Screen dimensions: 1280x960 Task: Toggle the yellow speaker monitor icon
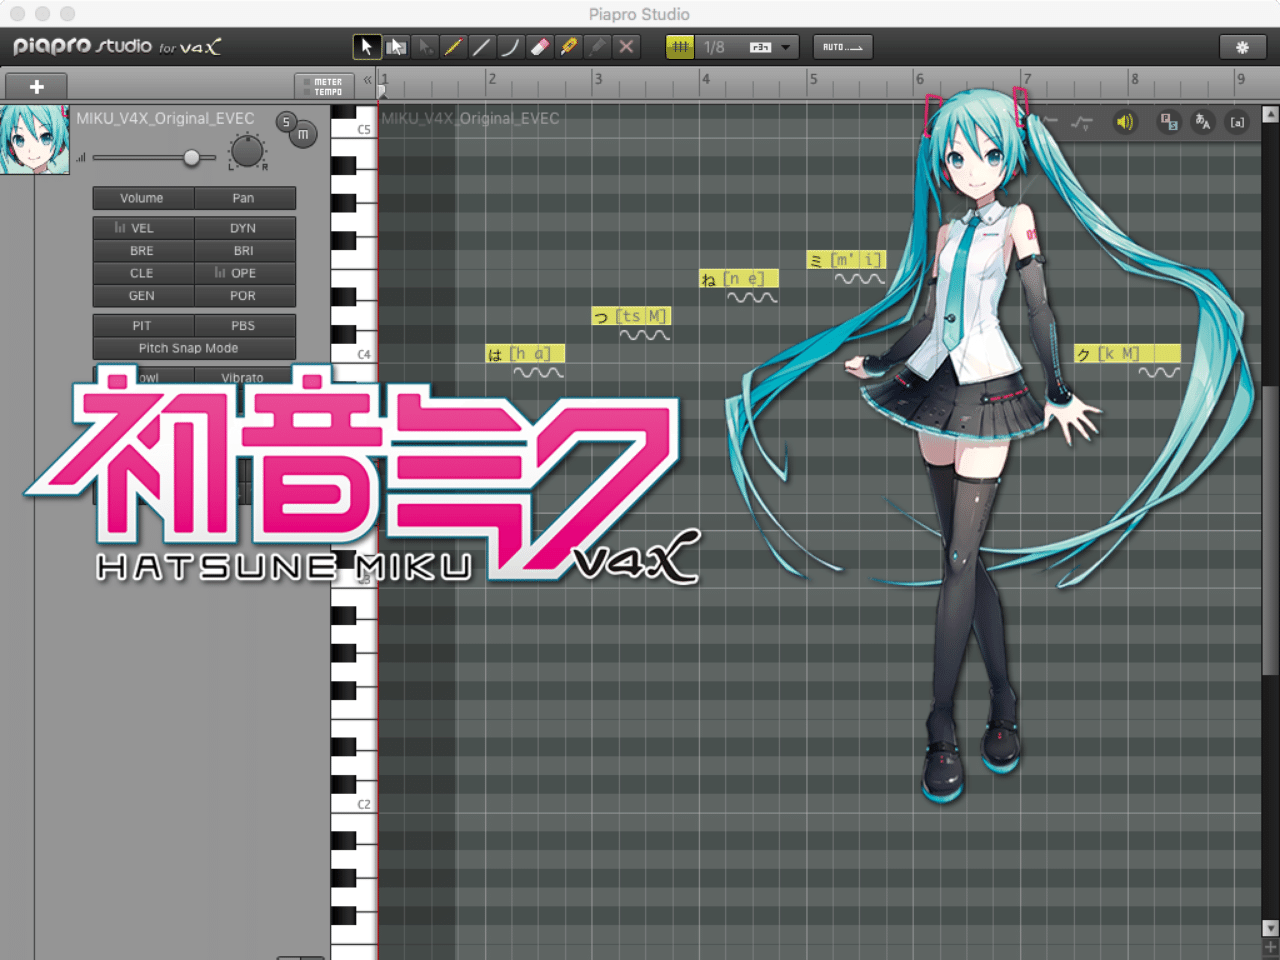1125,122
